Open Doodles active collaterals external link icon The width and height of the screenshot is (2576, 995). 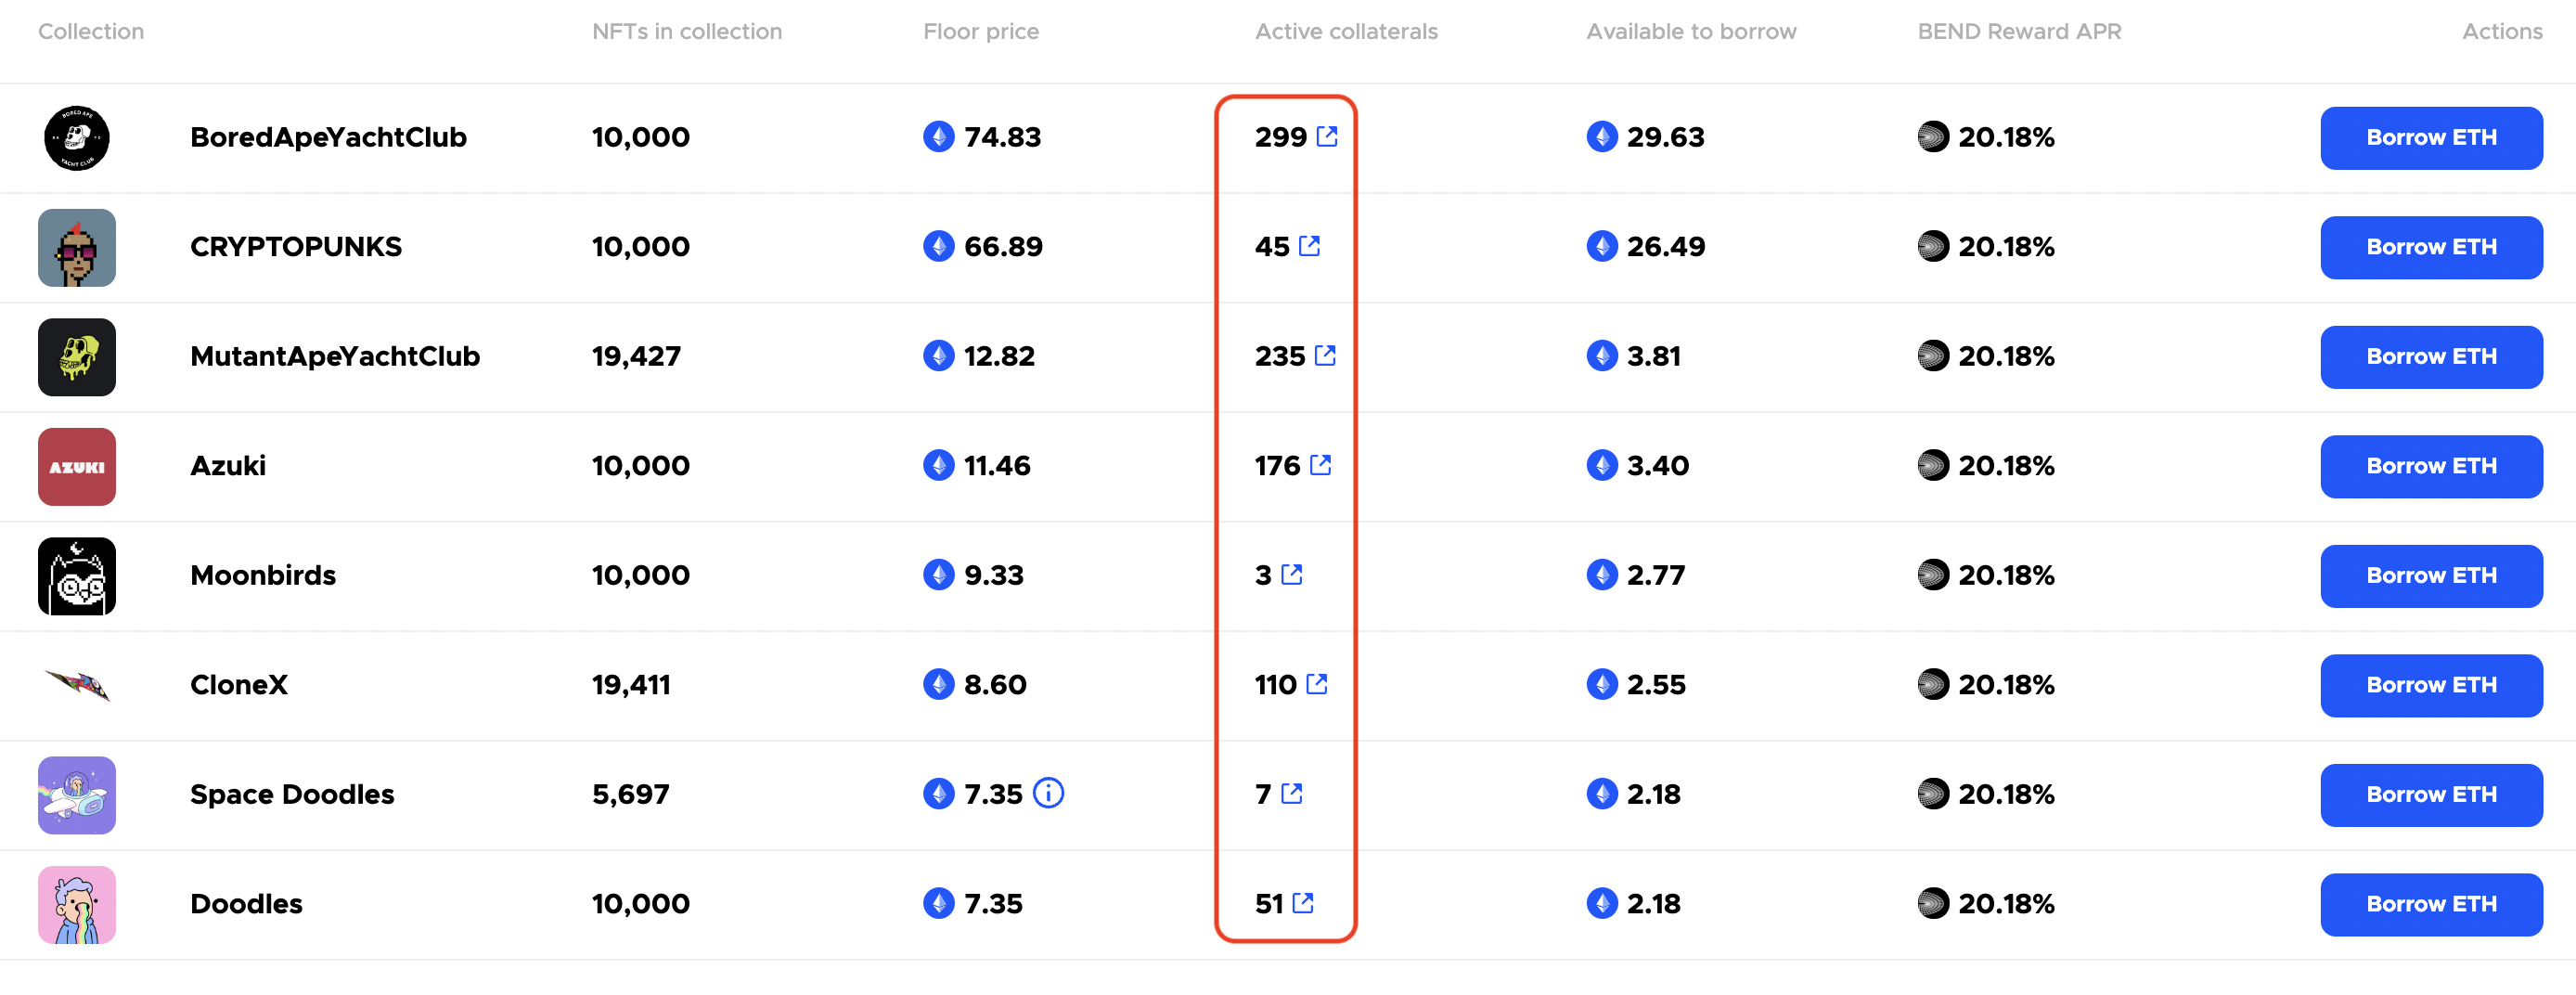[x=1302, y=903]
